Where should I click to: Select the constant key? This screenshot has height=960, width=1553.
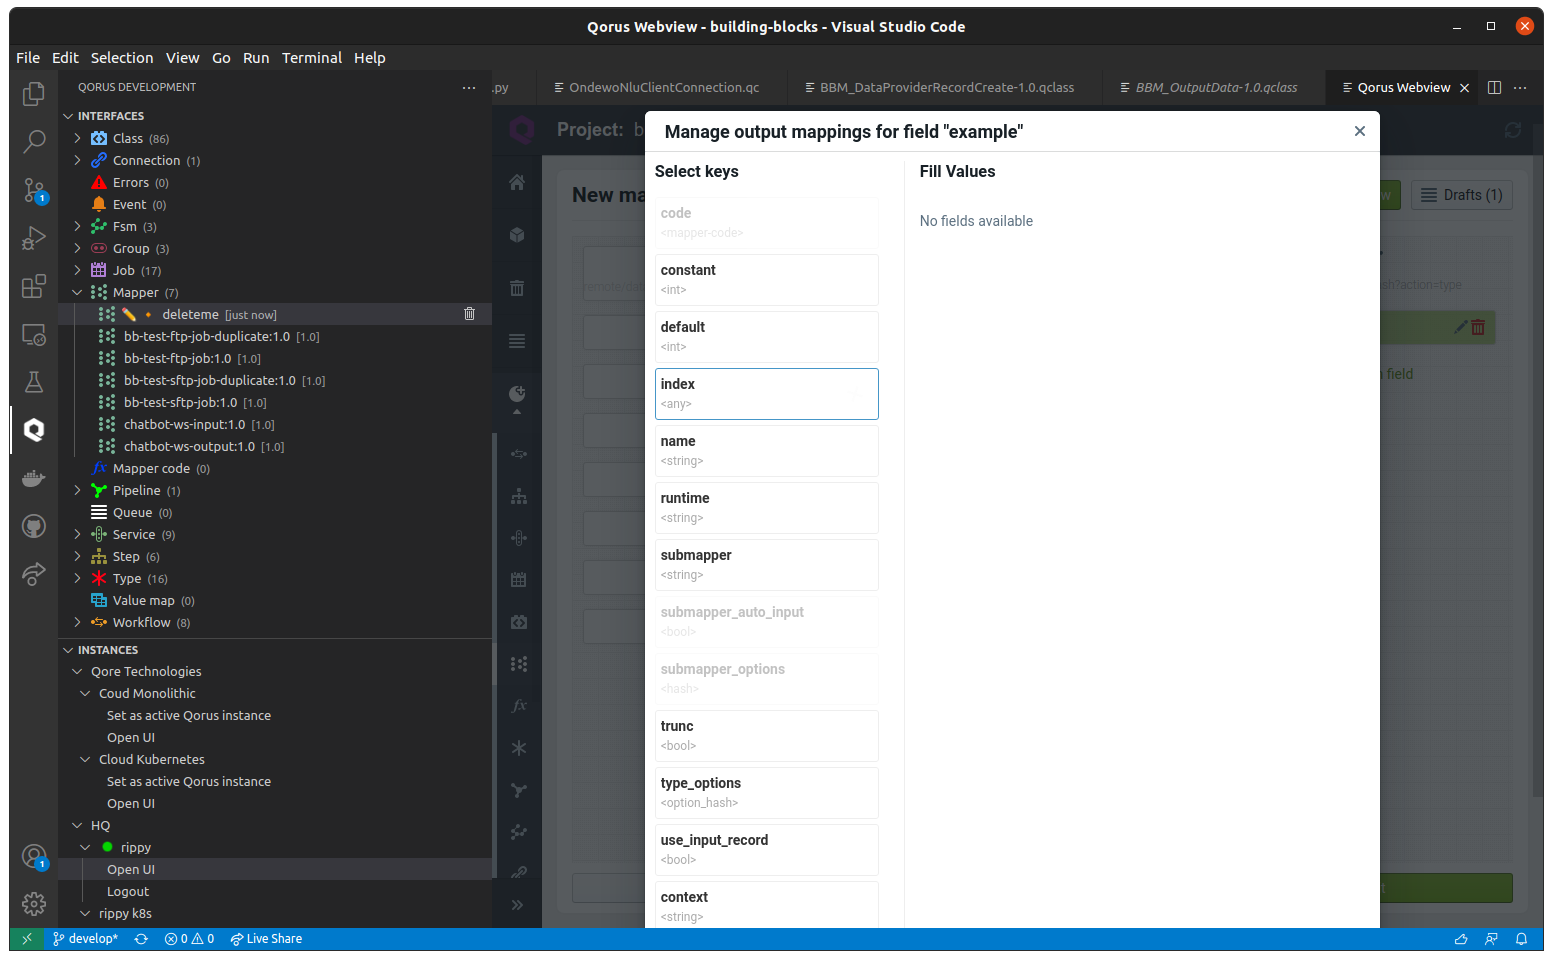767,279
